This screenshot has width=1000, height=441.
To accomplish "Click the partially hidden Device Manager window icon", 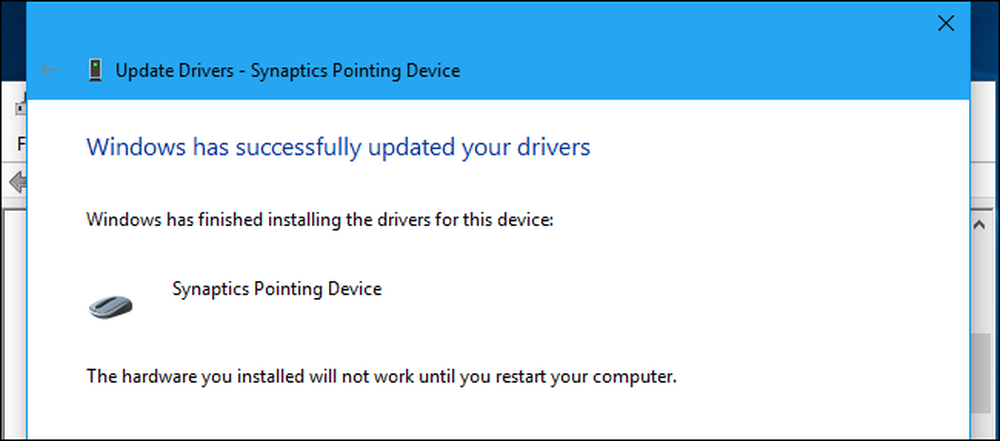I will pyautogui.click(x=20, y=107).
